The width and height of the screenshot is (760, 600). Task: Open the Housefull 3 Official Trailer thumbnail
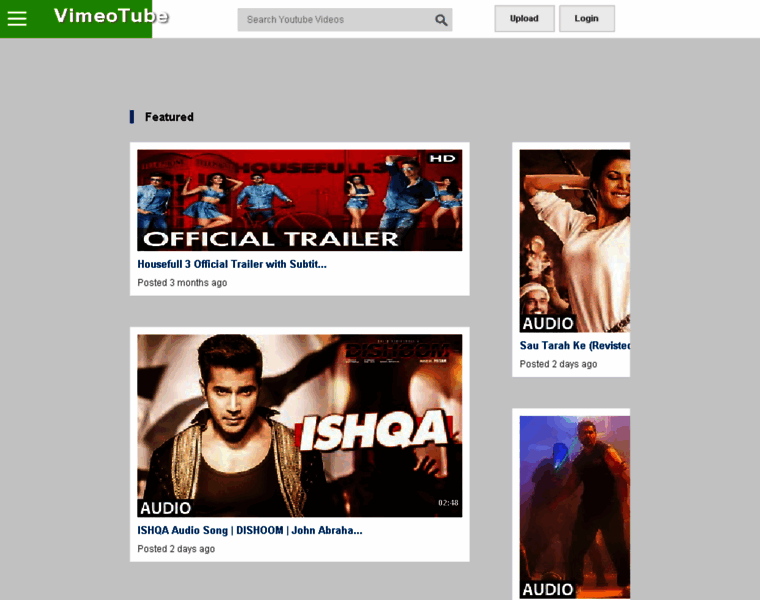(x=300, y=200)
